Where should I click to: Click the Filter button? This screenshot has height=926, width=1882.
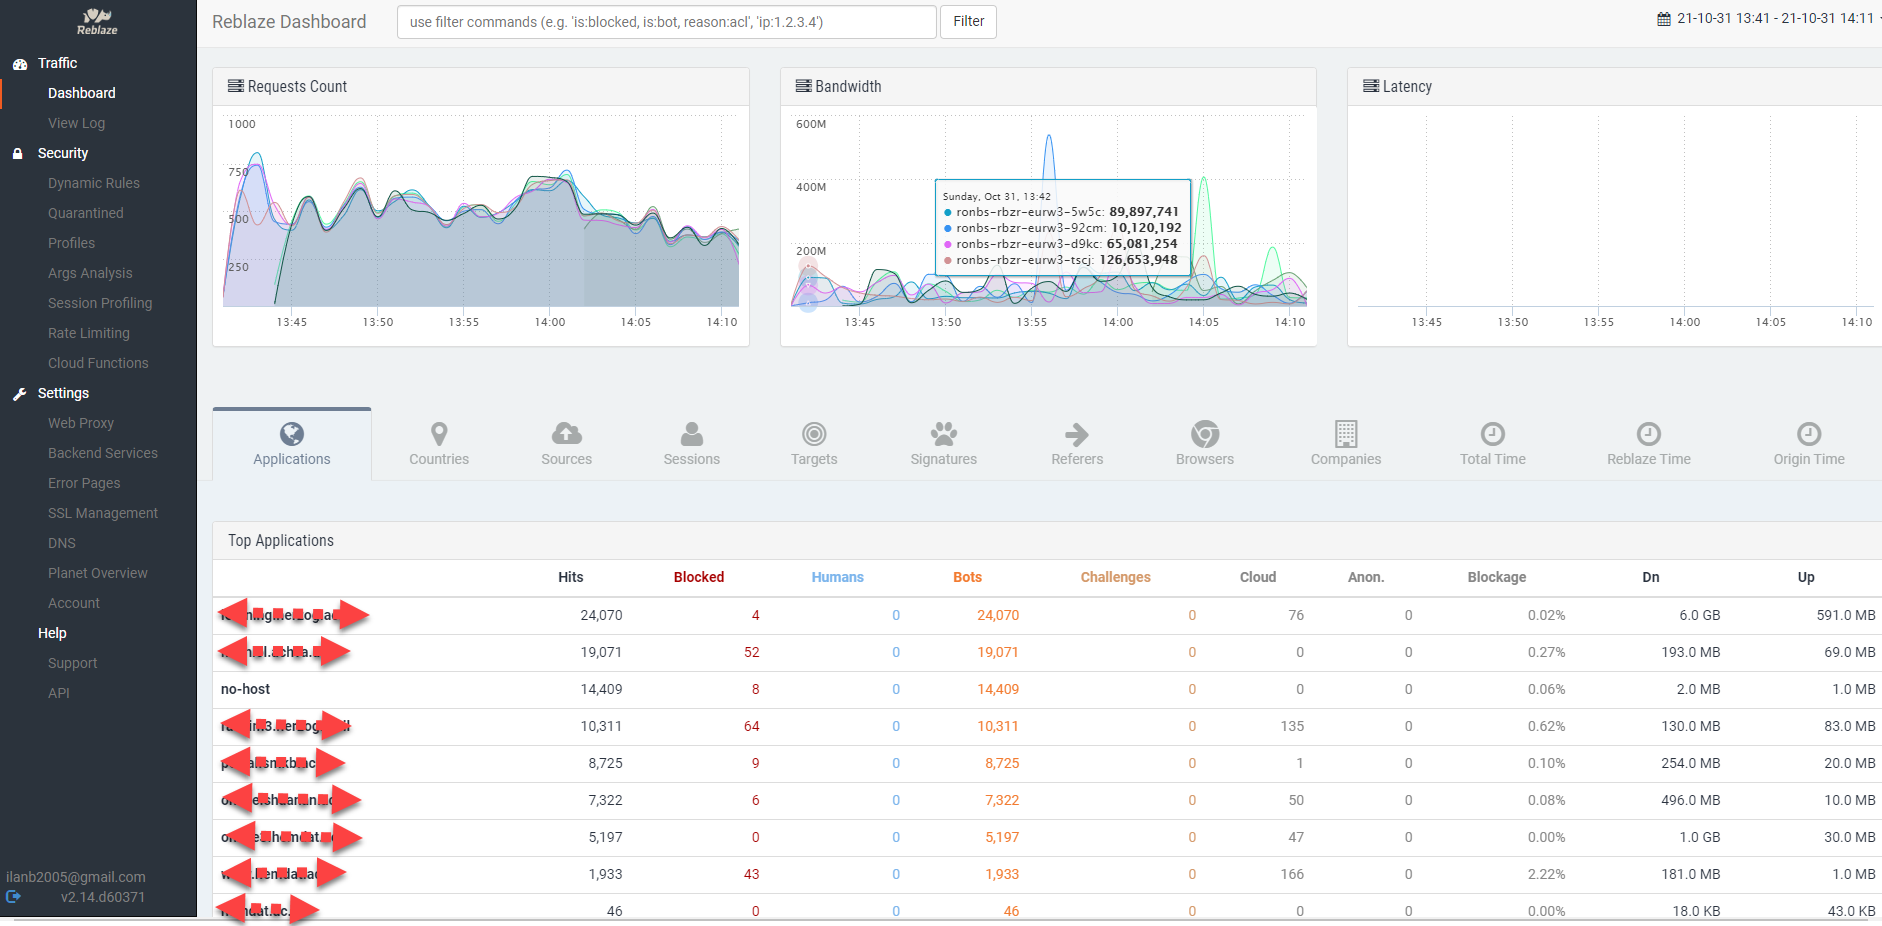click(968, 22)
